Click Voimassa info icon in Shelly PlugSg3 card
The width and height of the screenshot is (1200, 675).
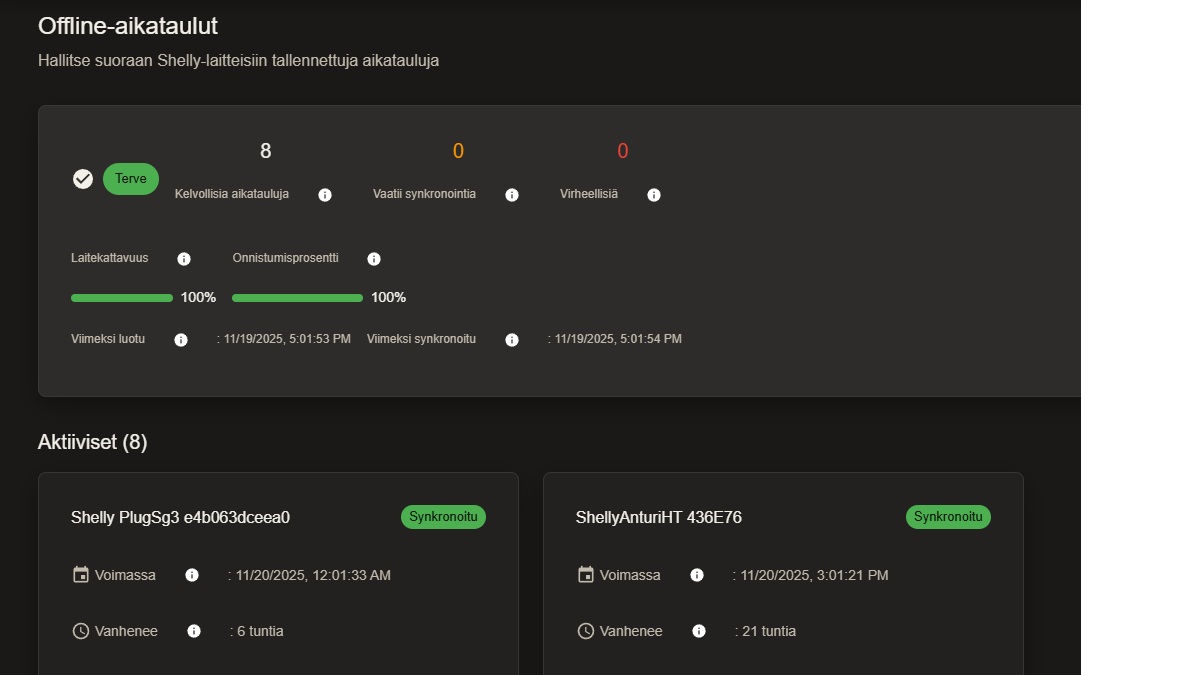coord(192,575)
